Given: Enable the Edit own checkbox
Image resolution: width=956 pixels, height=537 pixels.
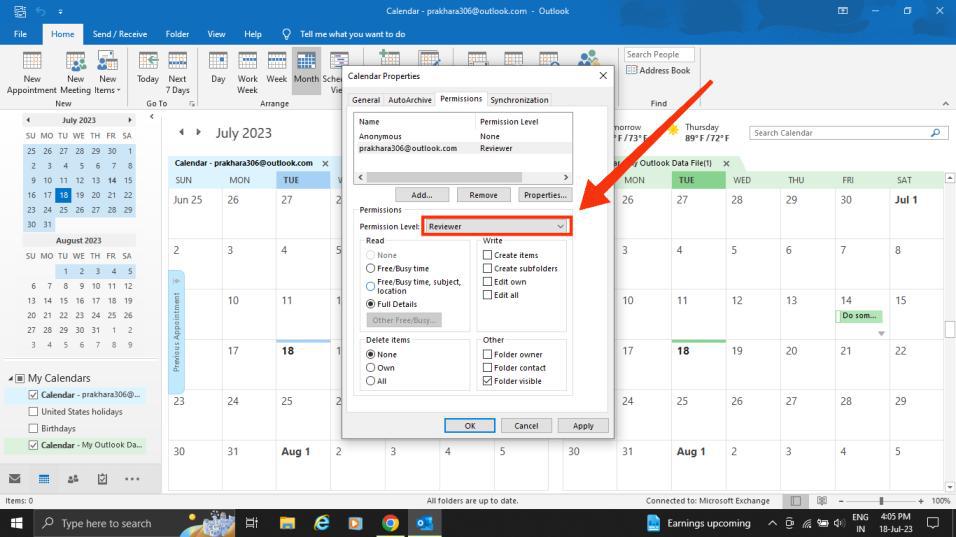Looking at the screenshot, I should click(487, 282).
